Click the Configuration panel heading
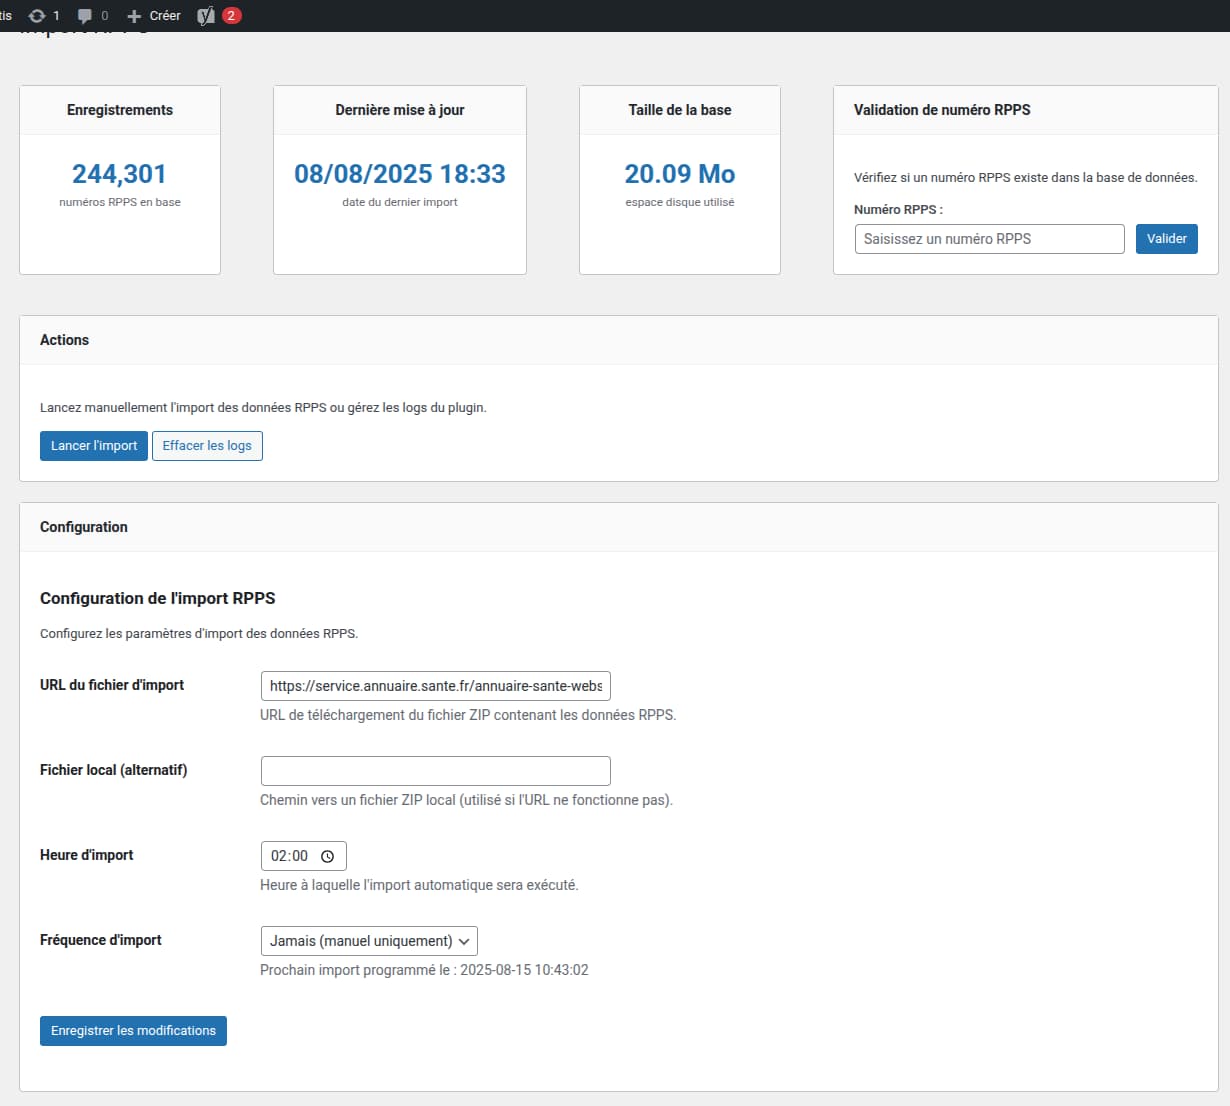This screenshot has height=1106, width=1230. pyautogui.click(x=84, y=527)
